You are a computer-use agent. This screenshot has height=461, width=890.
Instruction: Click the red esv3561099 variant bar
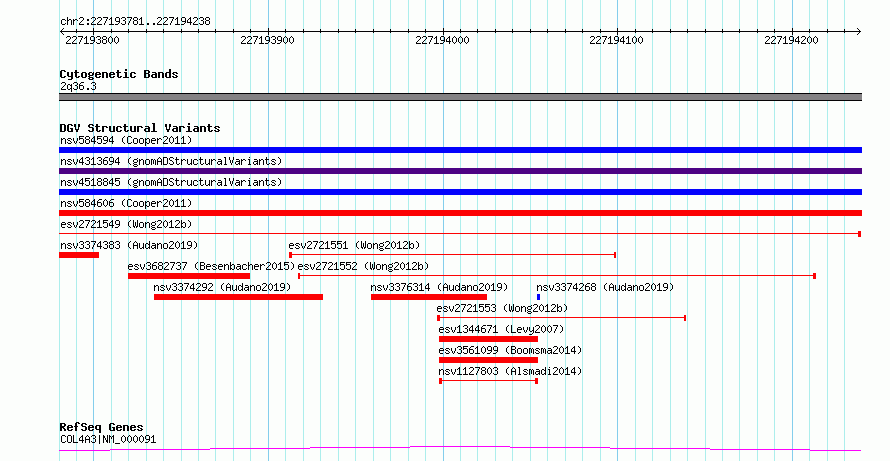[488, 360]
